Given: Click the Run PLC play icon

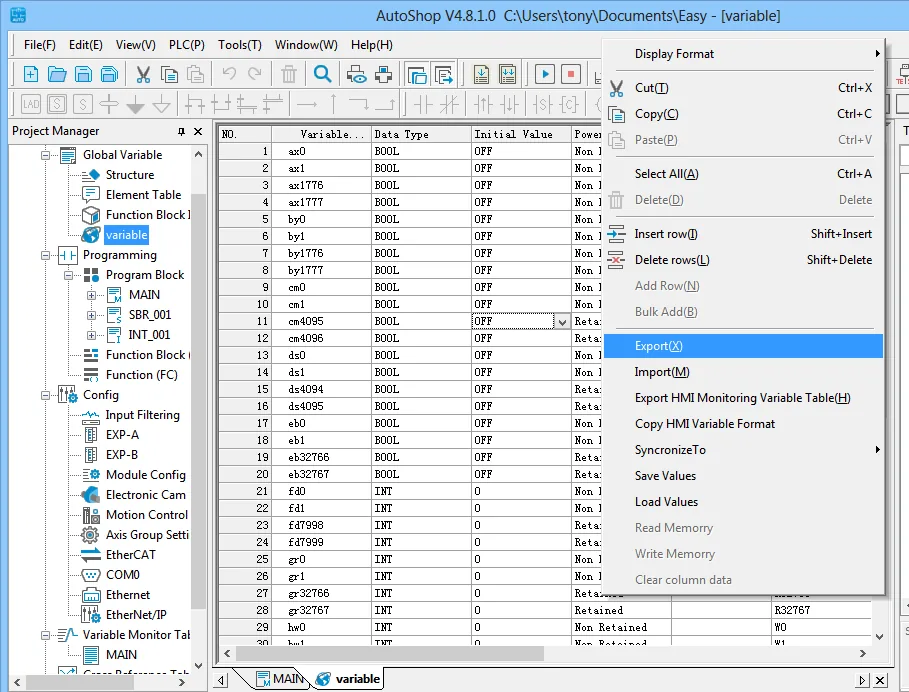Looking at the screenshot, I should coord(545,74).
